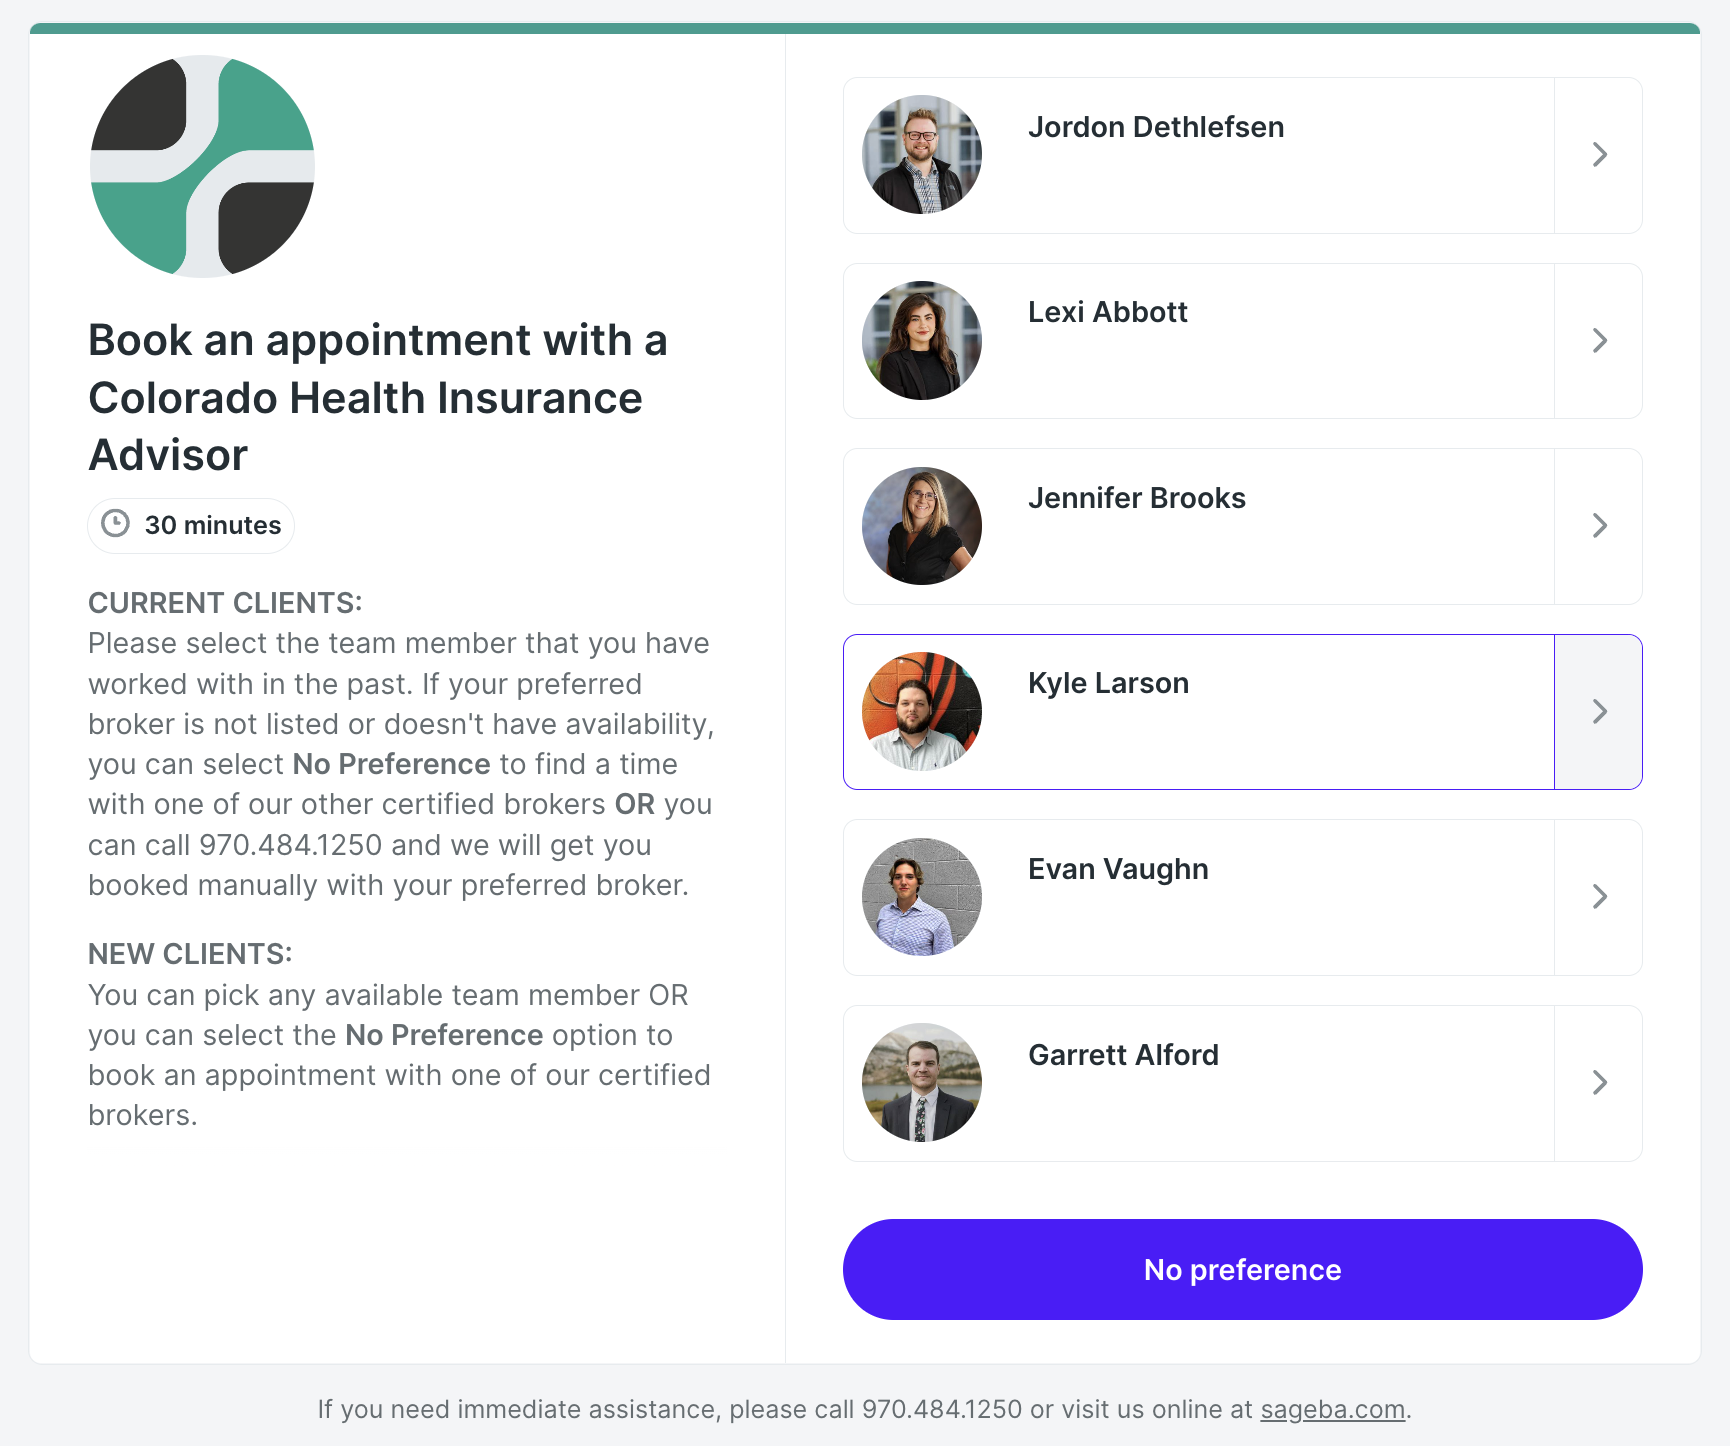Open the sageba.com link

tap(1331, 1409)
